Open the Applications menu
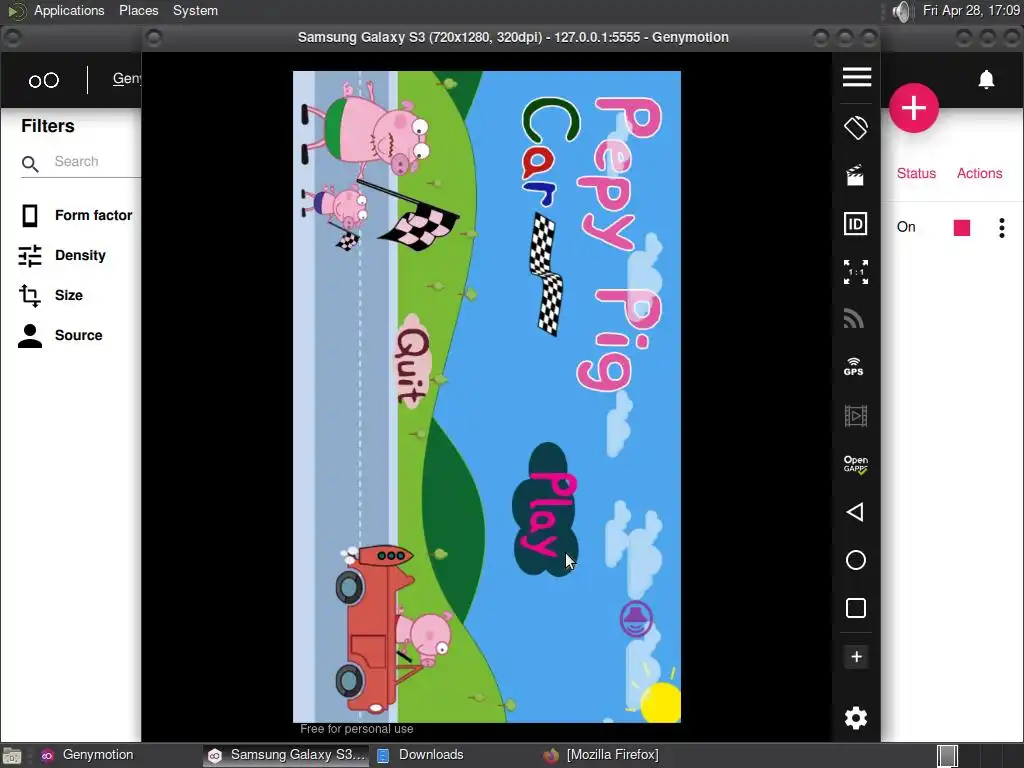The image size is (1024, 768). [x=69, y=10]
